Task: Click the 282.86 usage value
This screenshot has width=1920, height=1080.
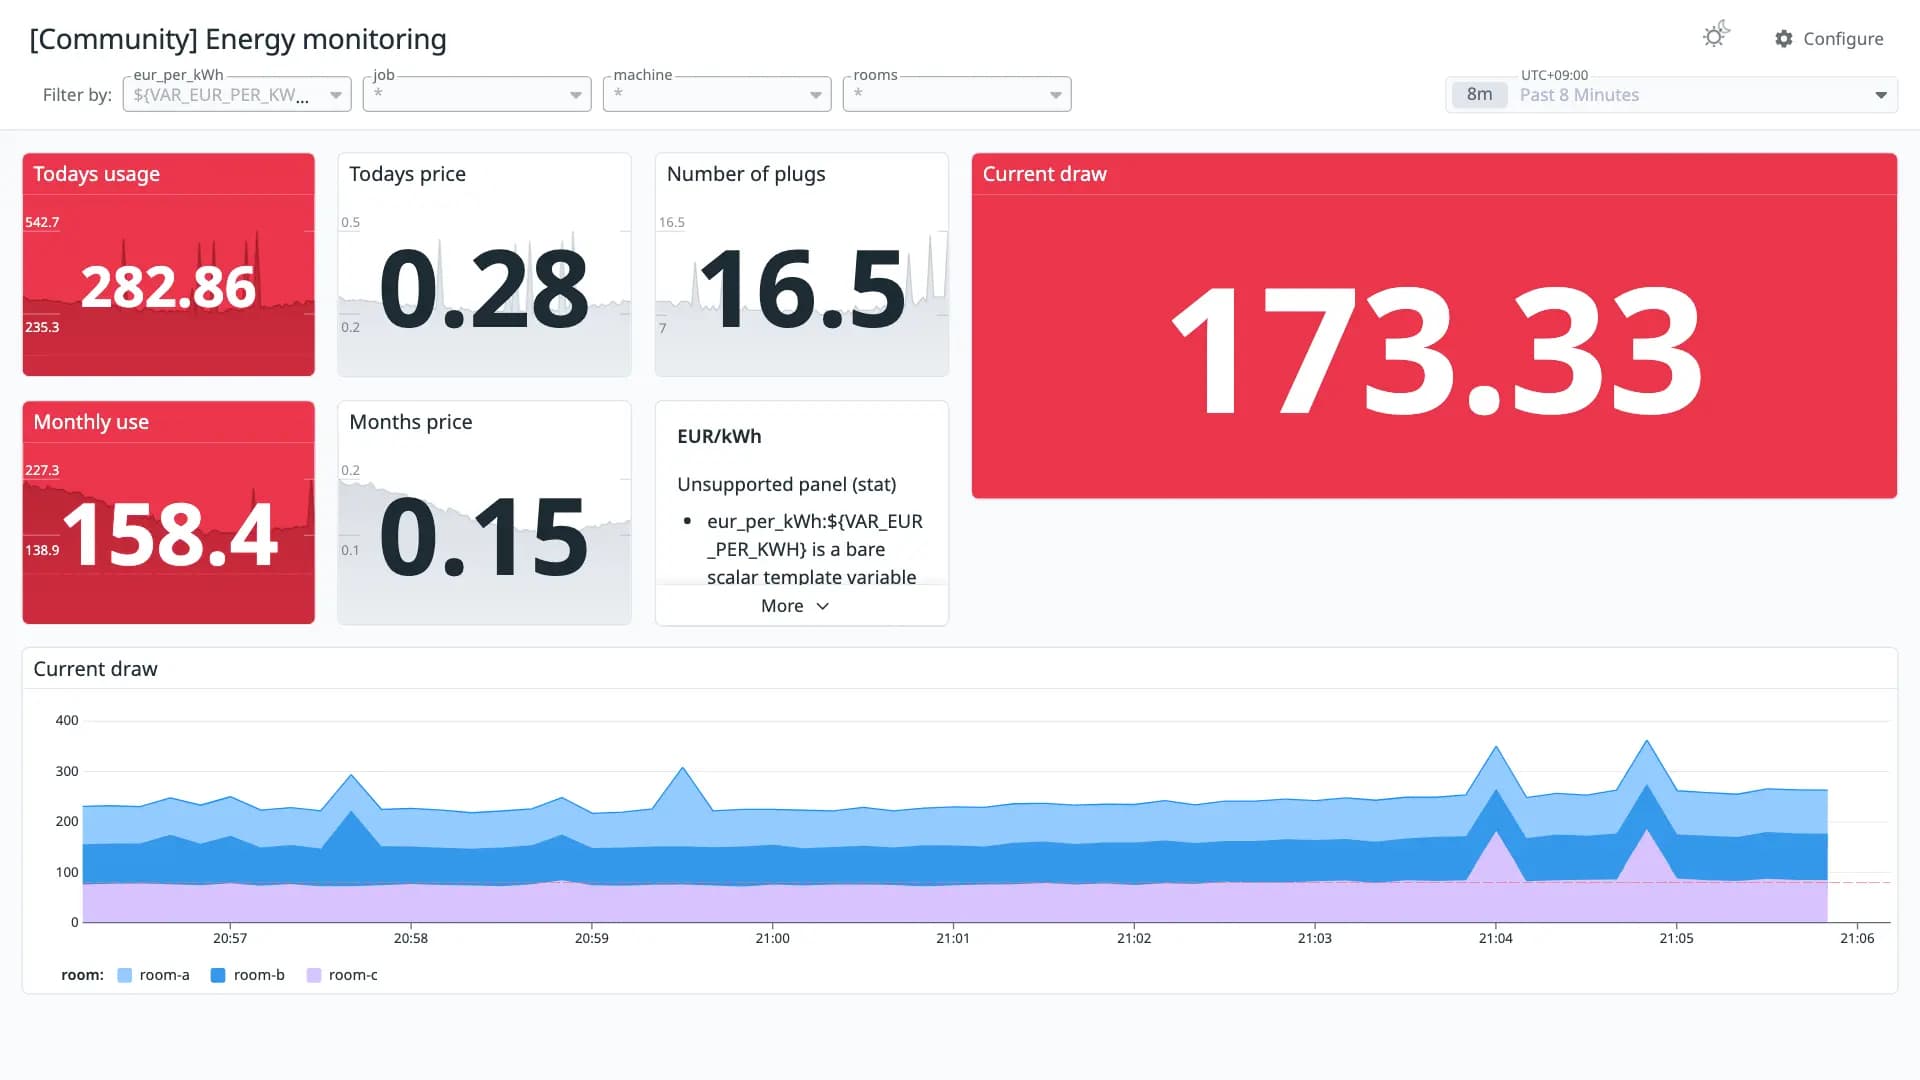Action: coord(168,287)
